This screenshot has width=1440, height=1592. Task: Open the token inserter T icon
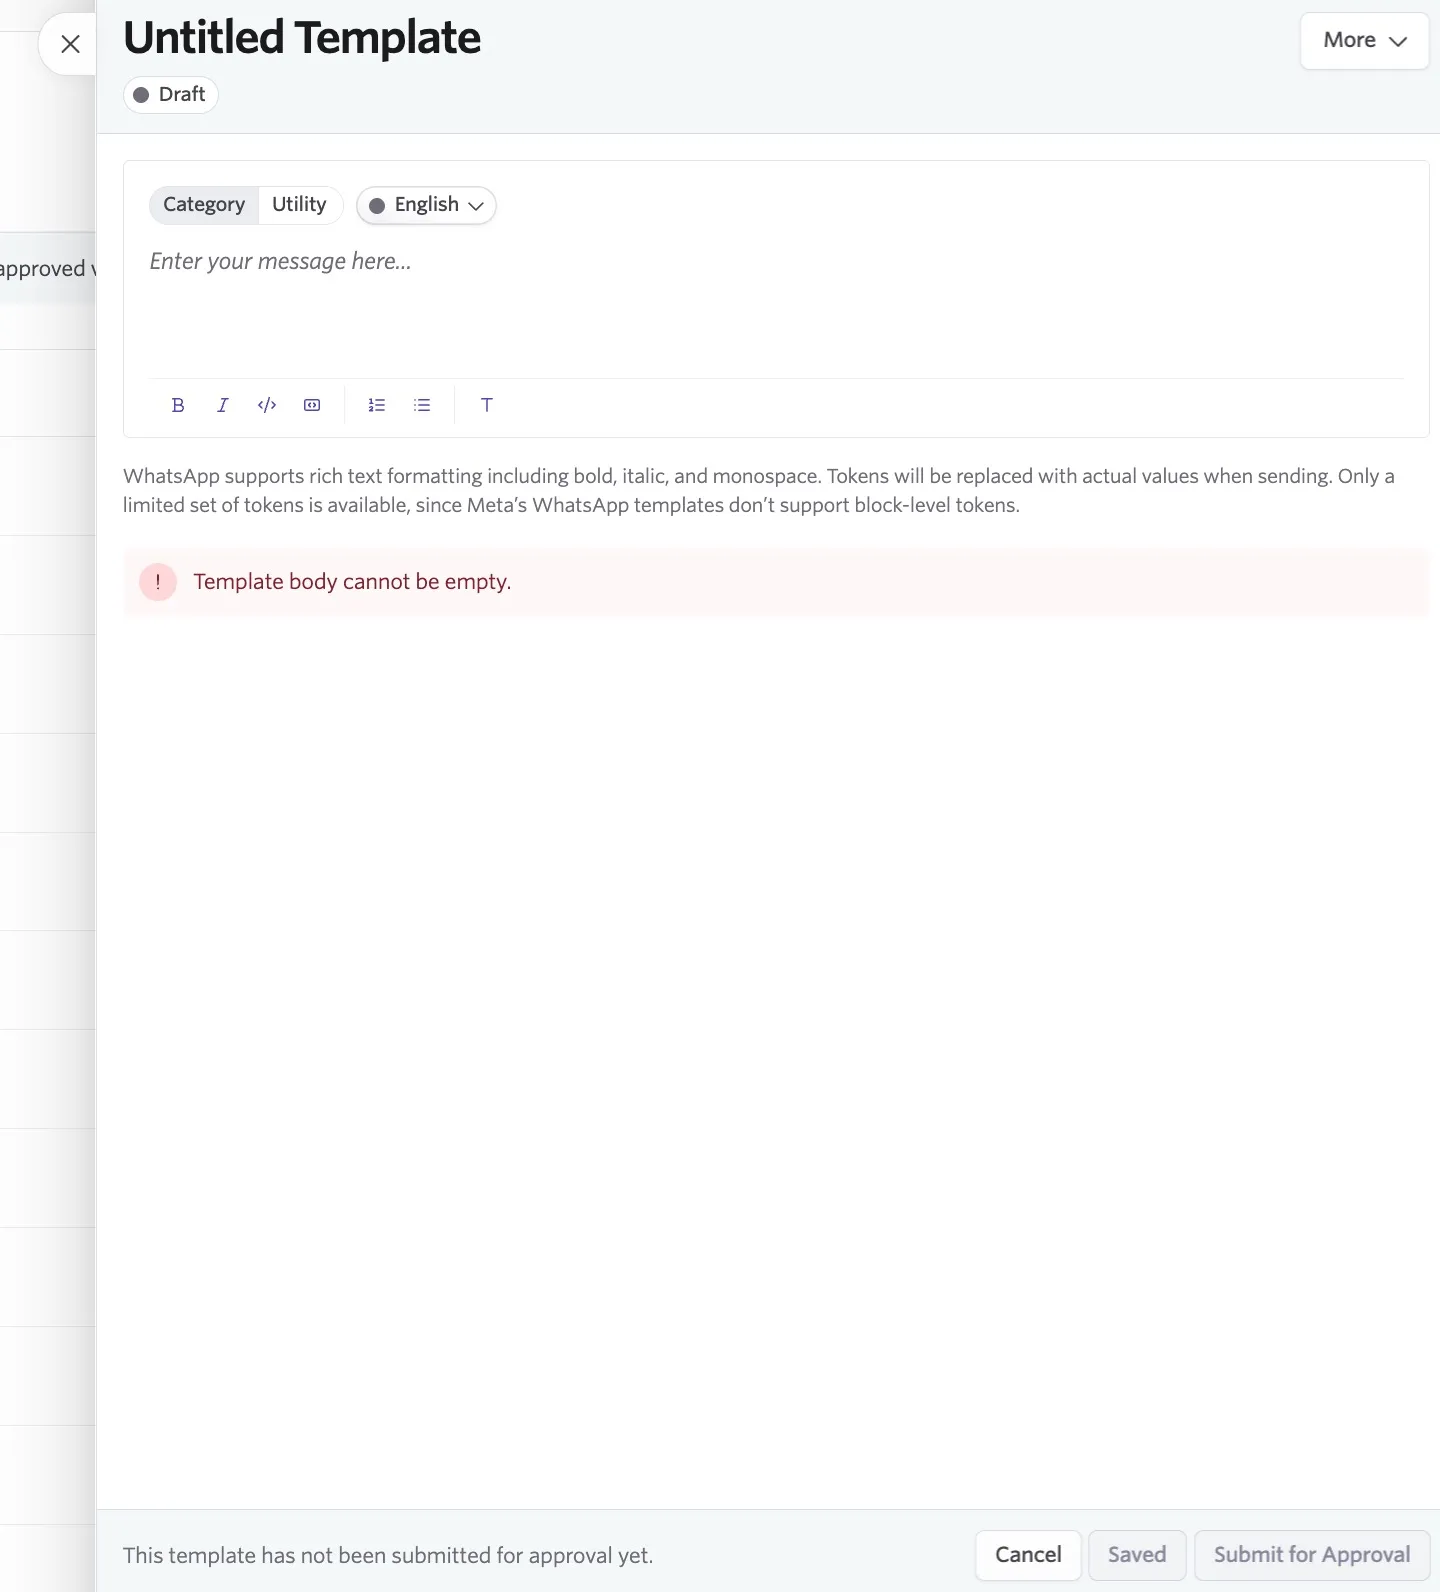pos(487,405)
